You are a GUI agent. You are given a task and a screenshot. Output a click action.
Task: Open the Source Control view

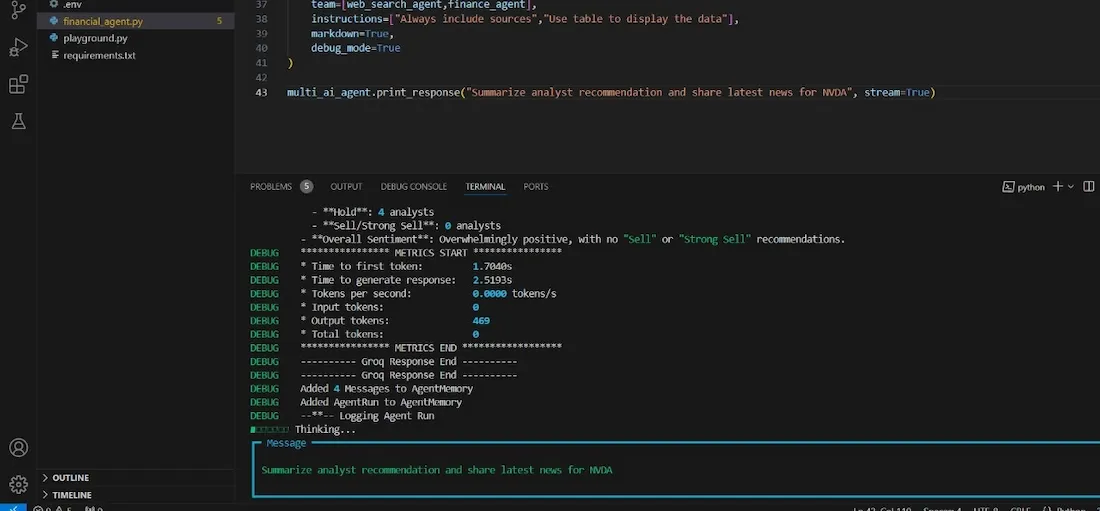18,10
